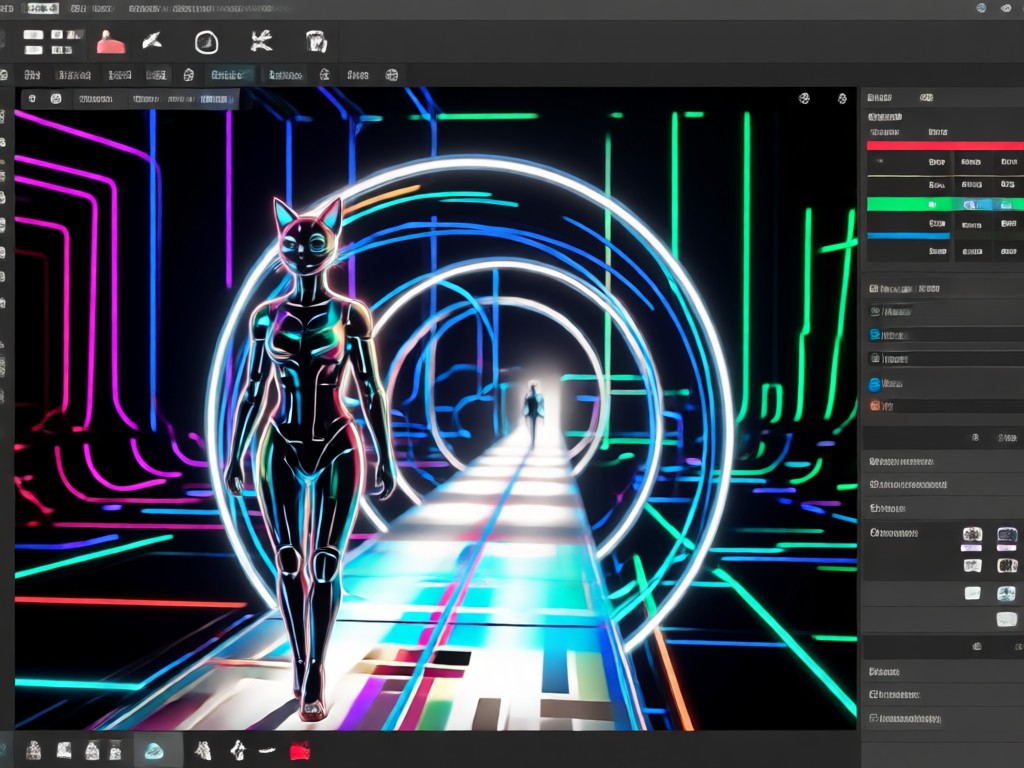Select the red stamp-shaped tool in the top toolbar
Image resolution: width=1024 pixels, height=768 pixels.
tap(110, 42)
